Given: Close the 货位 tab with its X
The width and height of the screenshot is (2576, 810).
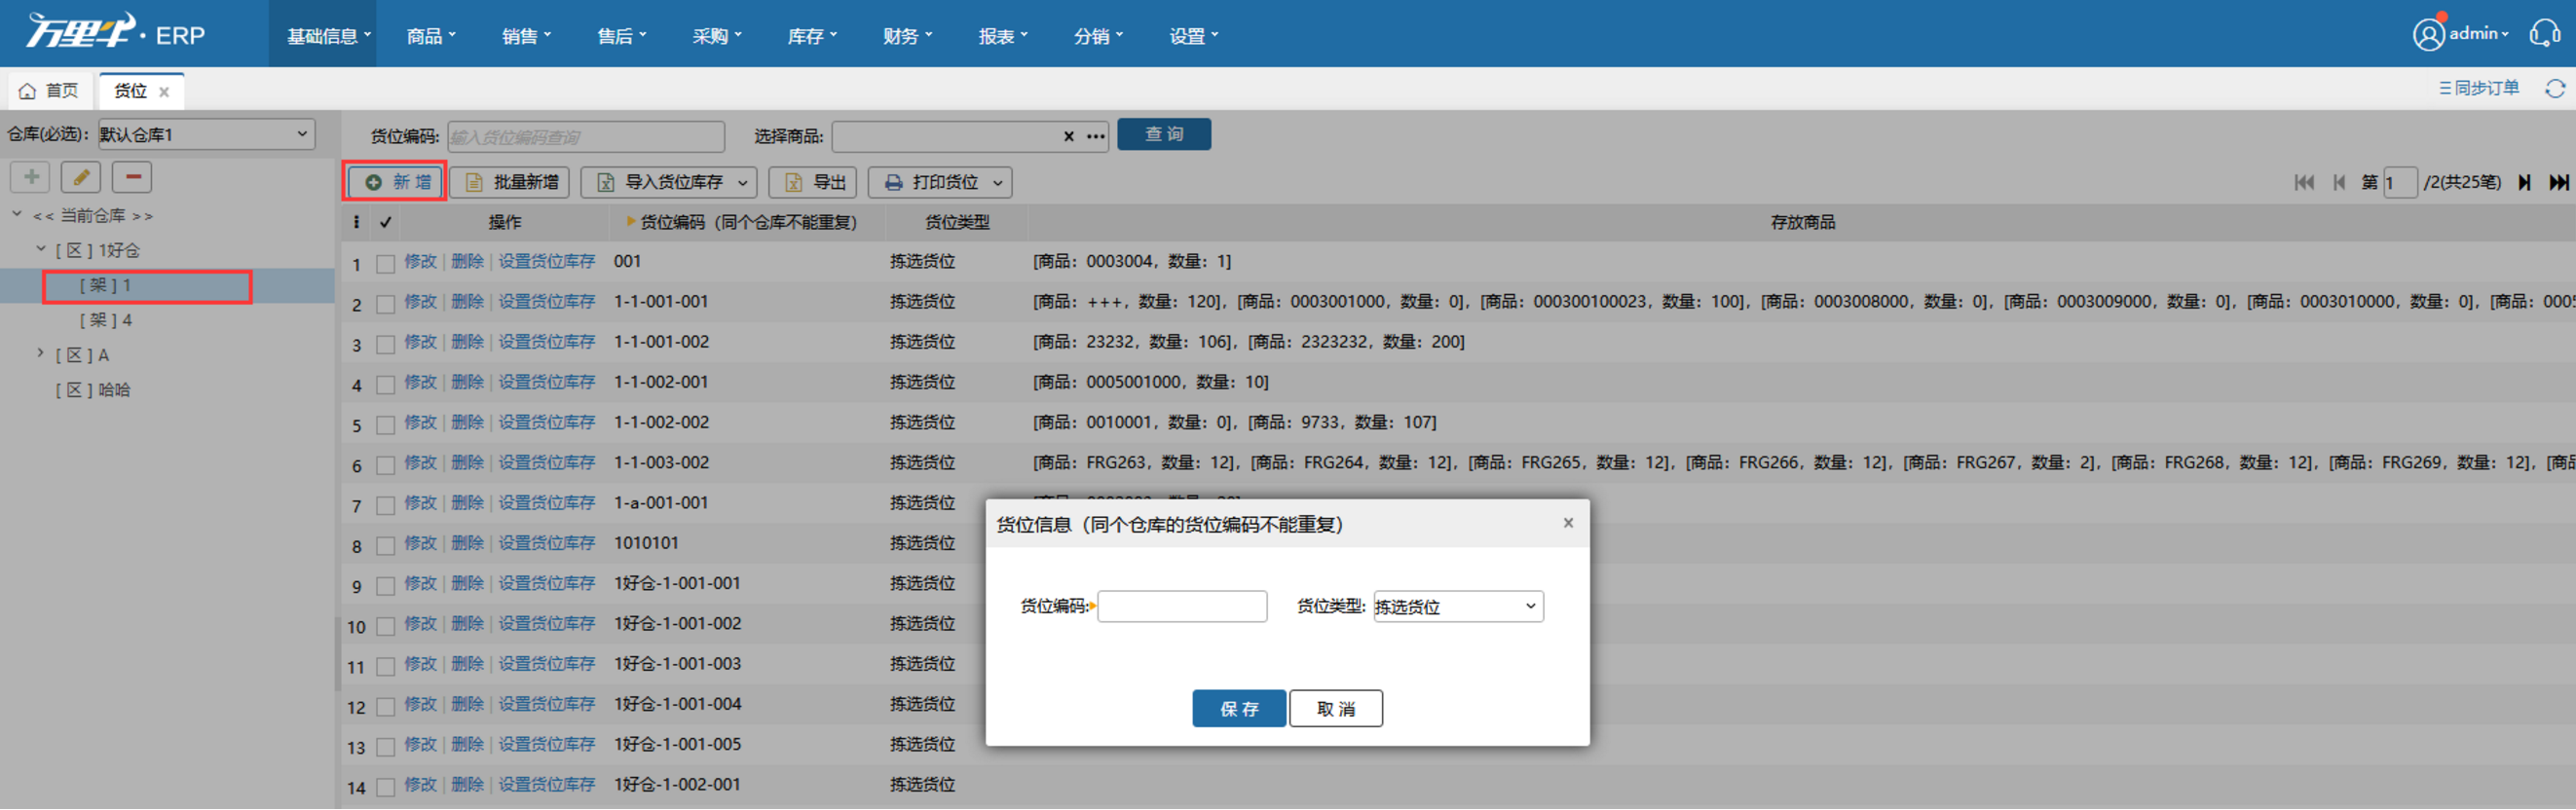Looking at the screenshot, I should tap(164, 92).
